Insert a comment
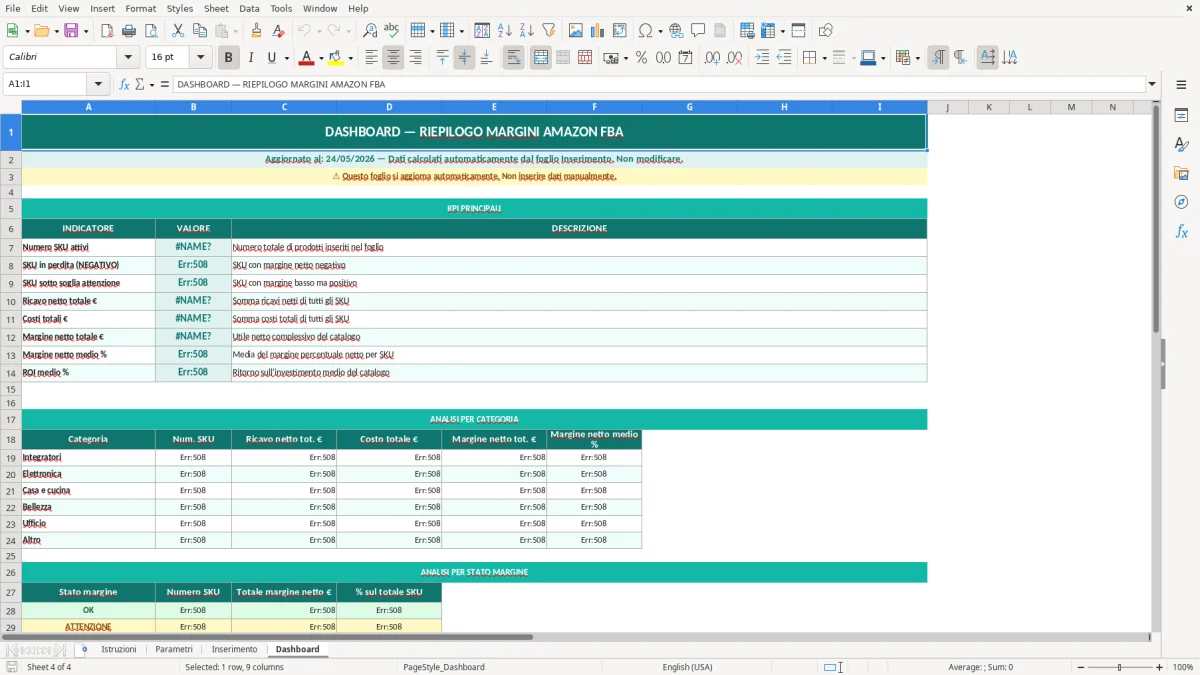This screenshot has width=1200, height=675. click(698, 31)
